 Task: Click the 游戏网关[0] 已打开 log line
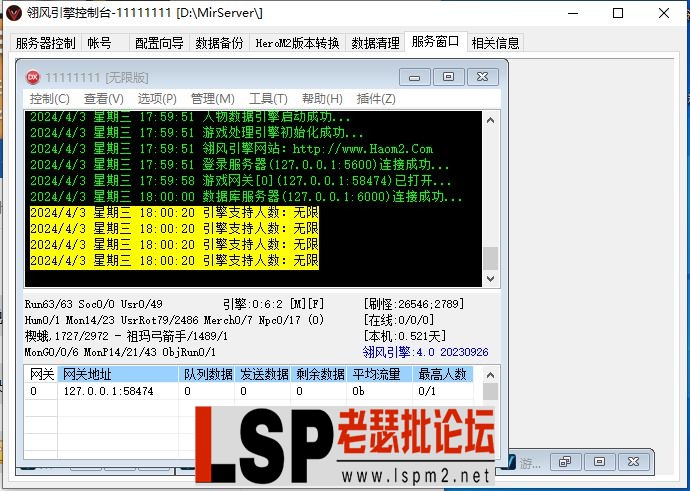click(241, 180)
